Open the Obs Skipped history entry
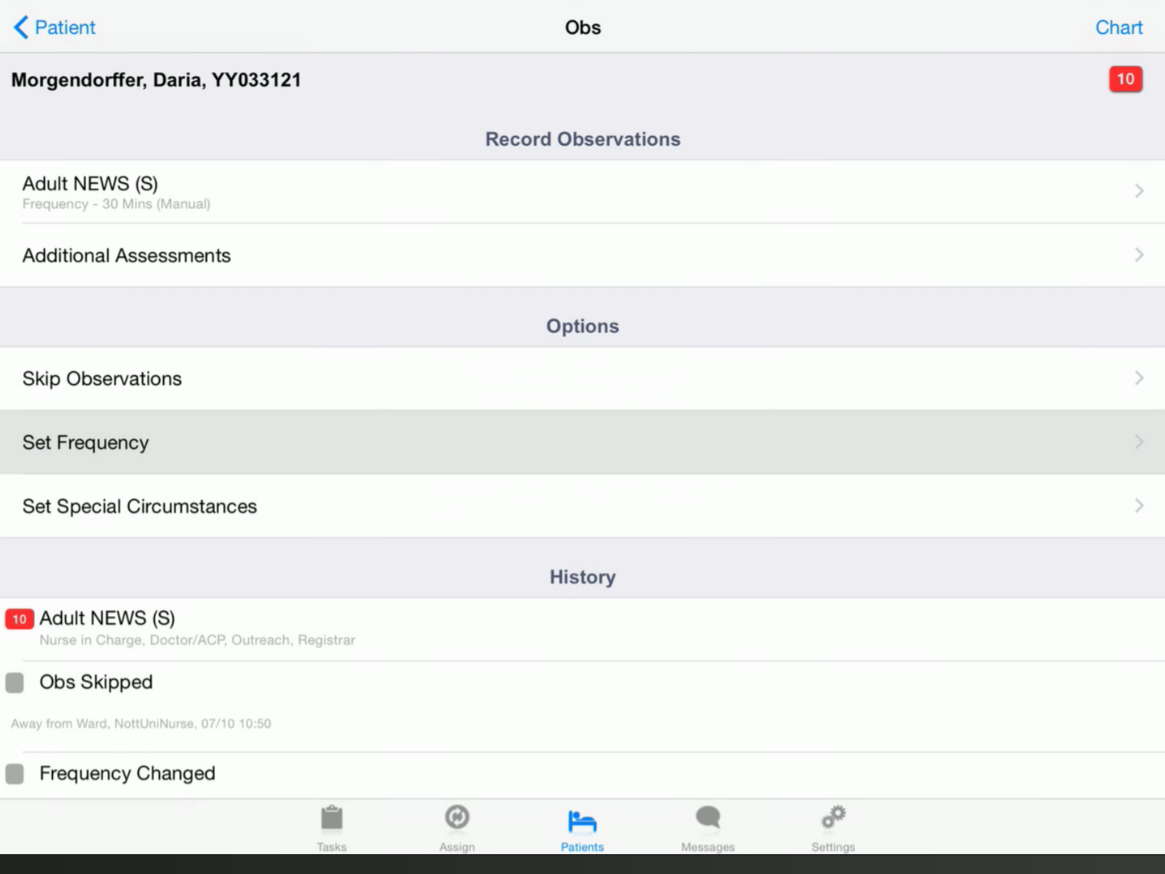This screenshot has width=1165, height=874. (96, 683)
